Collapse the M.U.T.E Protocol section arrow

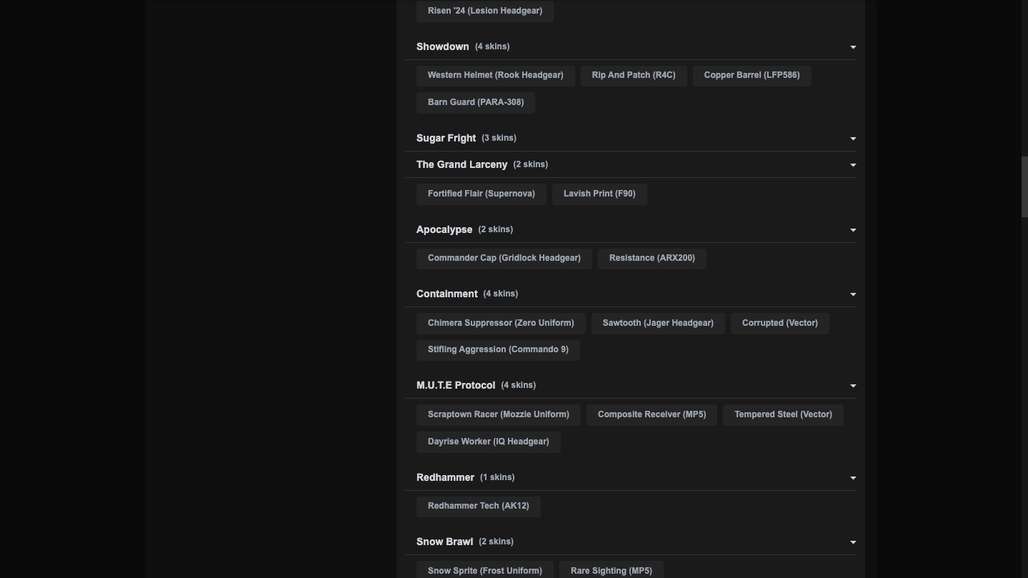click(853, 386)
